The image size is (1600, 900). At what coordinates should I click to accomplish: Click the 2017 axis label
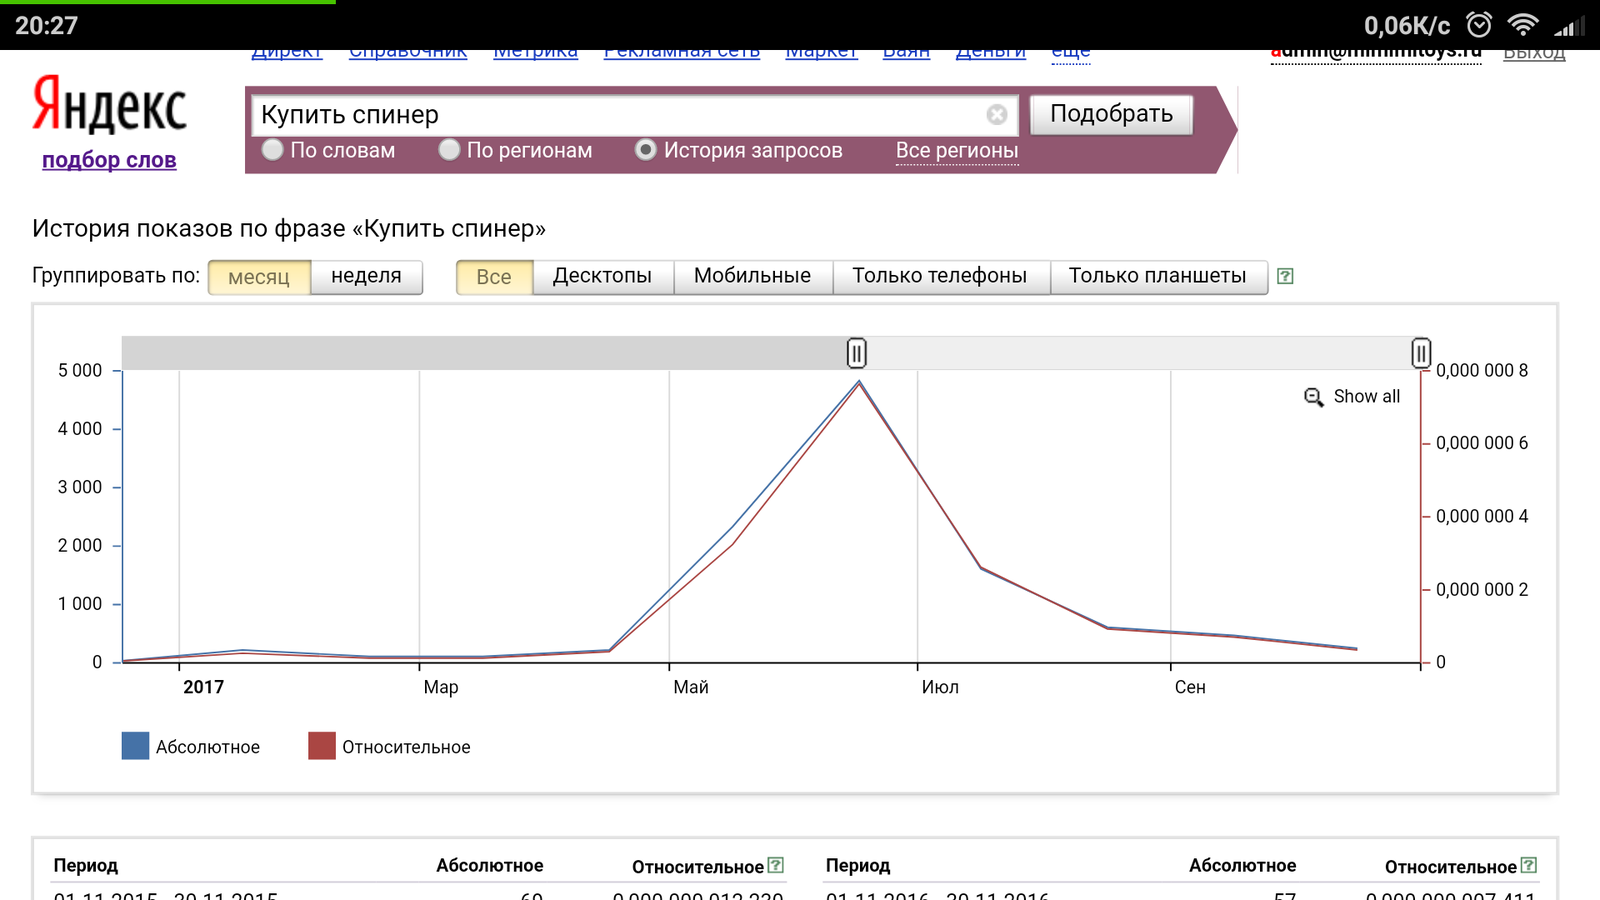204,687
